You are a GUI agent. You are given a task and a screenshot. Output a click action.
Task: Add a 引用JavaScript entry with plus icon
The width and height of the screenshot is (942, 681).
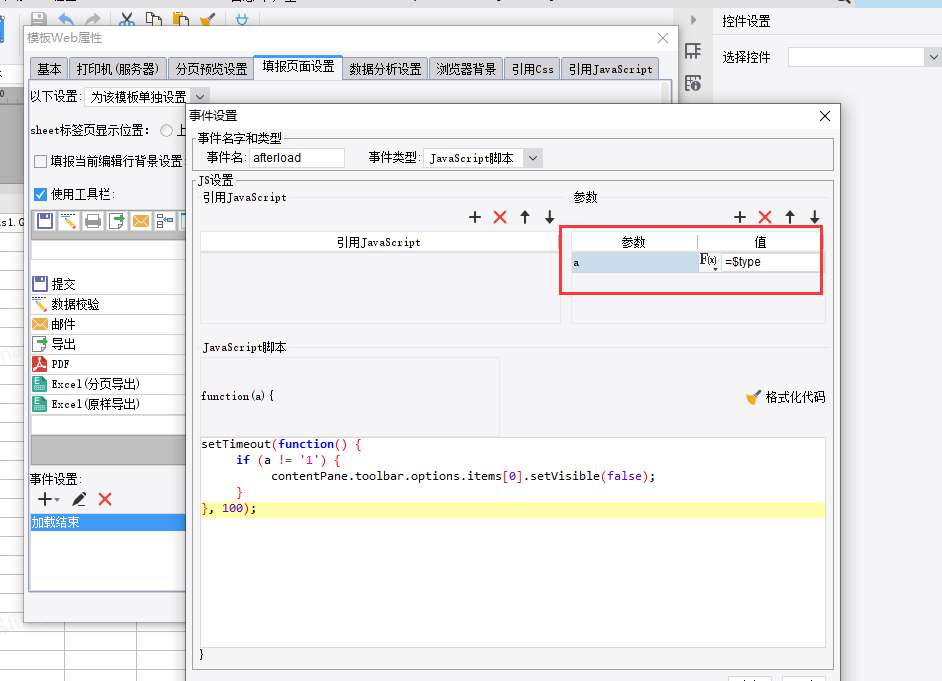[475, 217]
